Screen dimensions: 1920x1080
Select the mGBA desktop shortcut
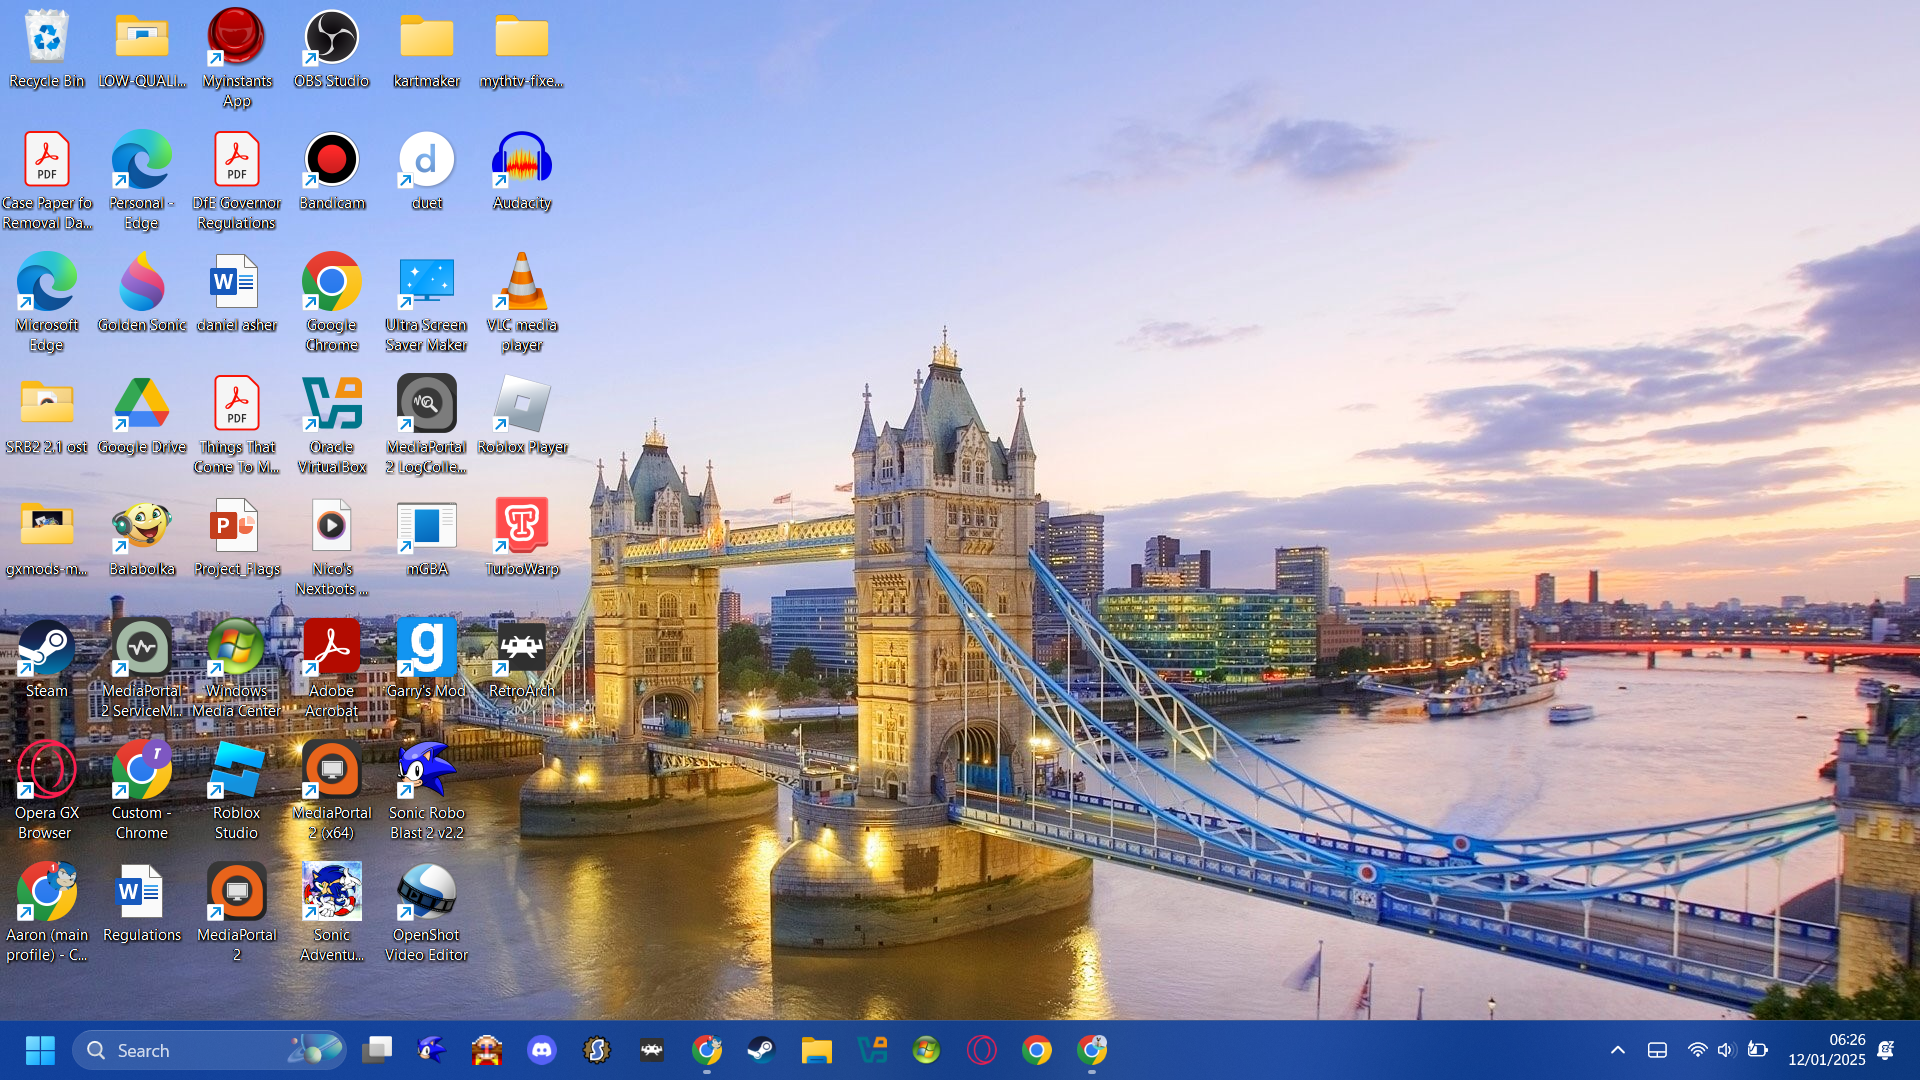click(x=427, y=526)
